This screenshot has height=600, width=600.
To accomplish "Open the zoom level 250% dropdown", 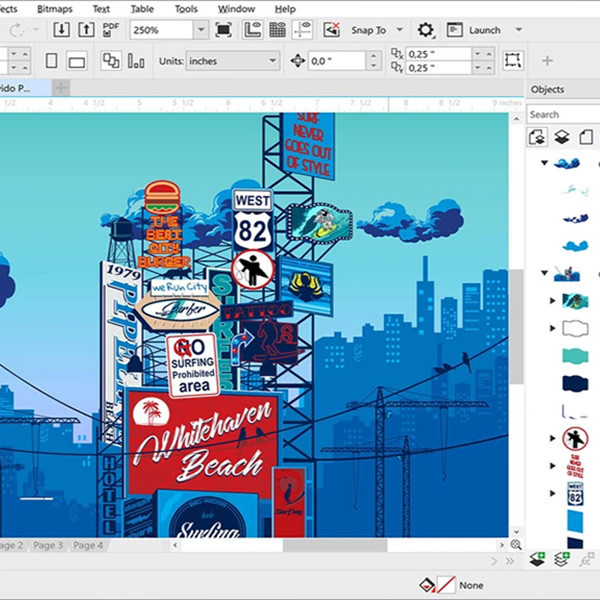I will tap(201, 30).
